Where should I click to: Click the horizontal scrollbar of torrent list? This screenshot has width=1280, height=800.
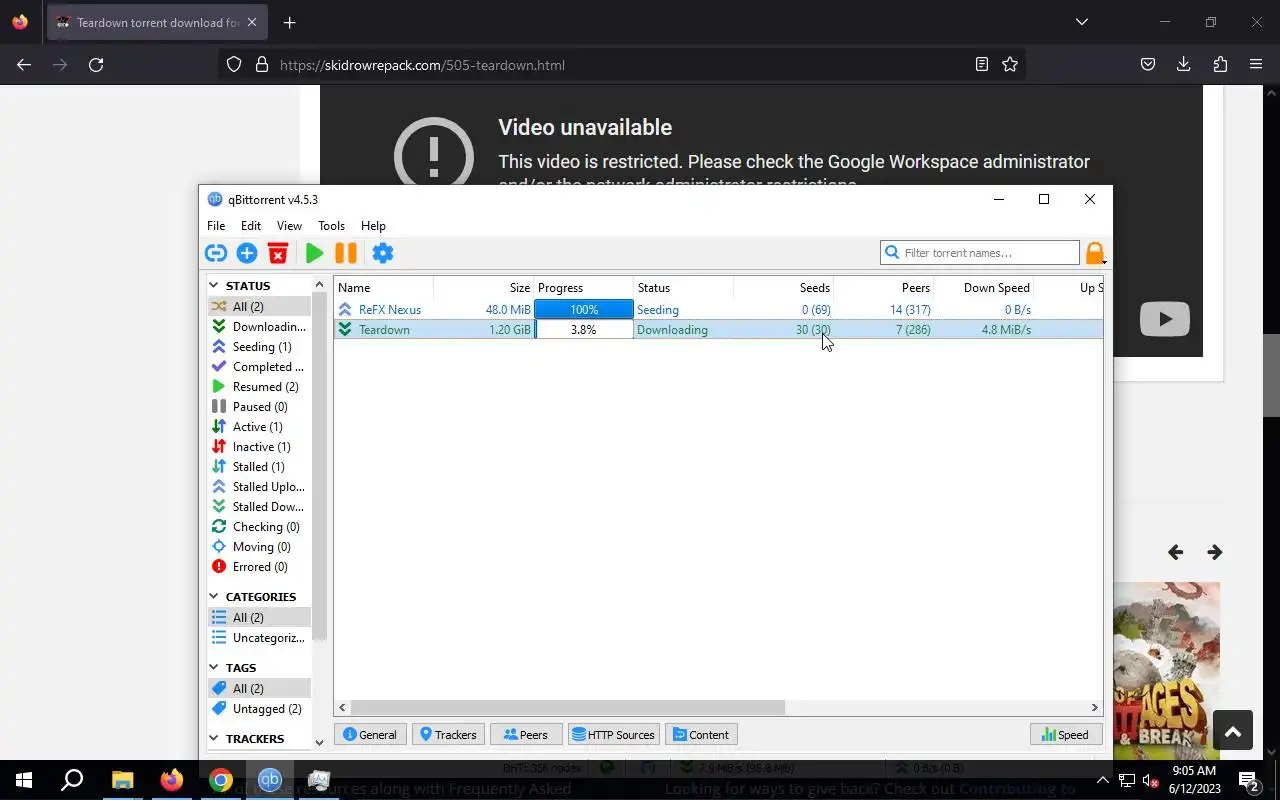click(567, 707)
